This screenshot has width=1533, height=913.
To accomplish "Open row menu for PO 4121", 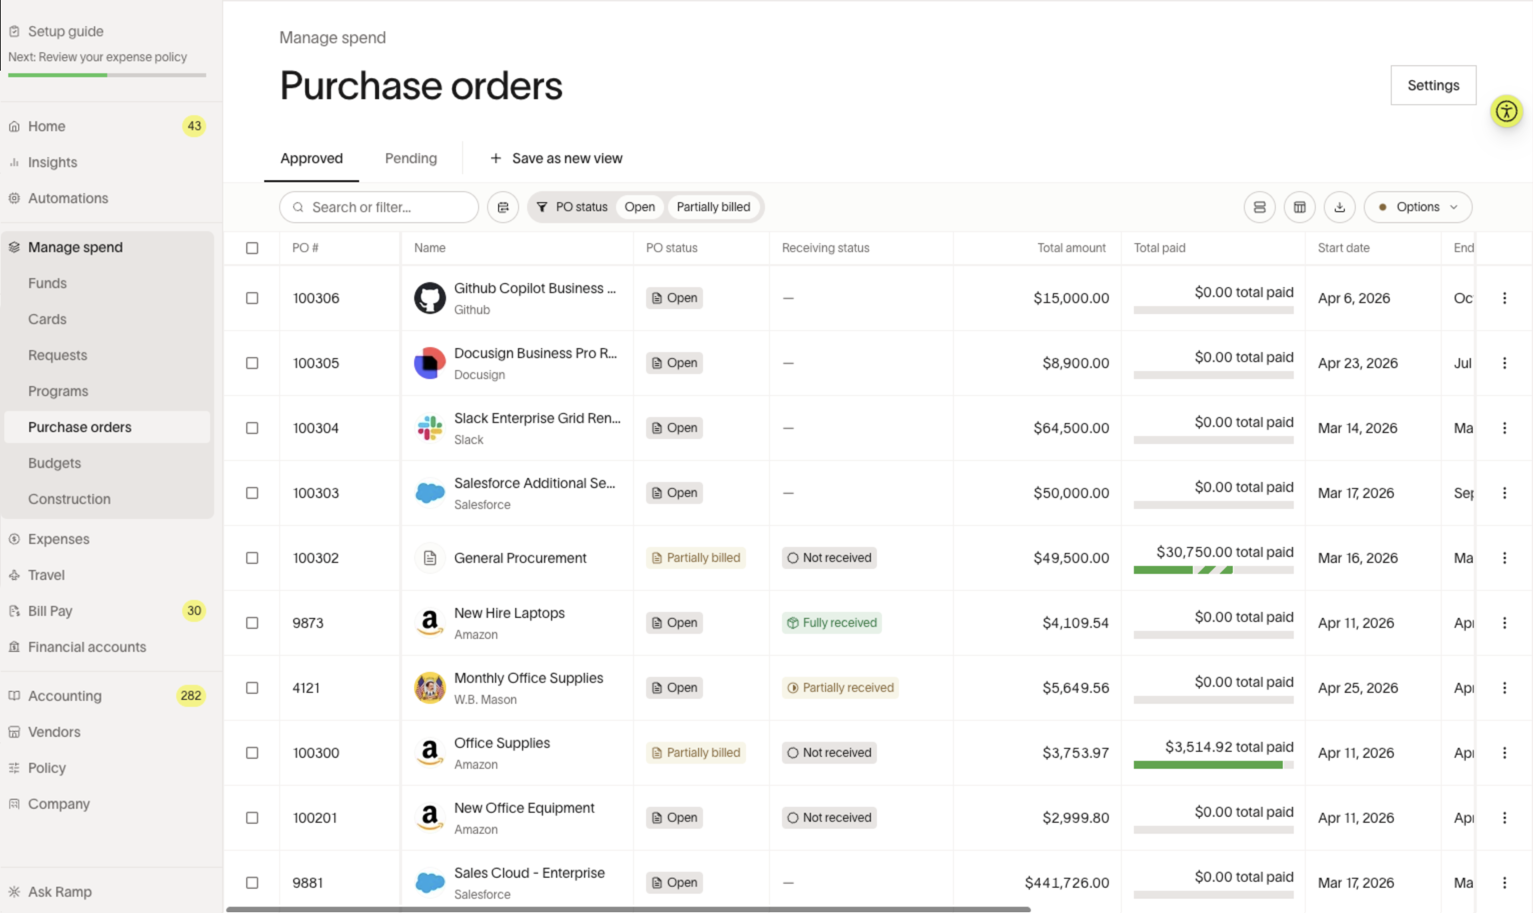I will pyautogui.click(x=1504, y=688).
